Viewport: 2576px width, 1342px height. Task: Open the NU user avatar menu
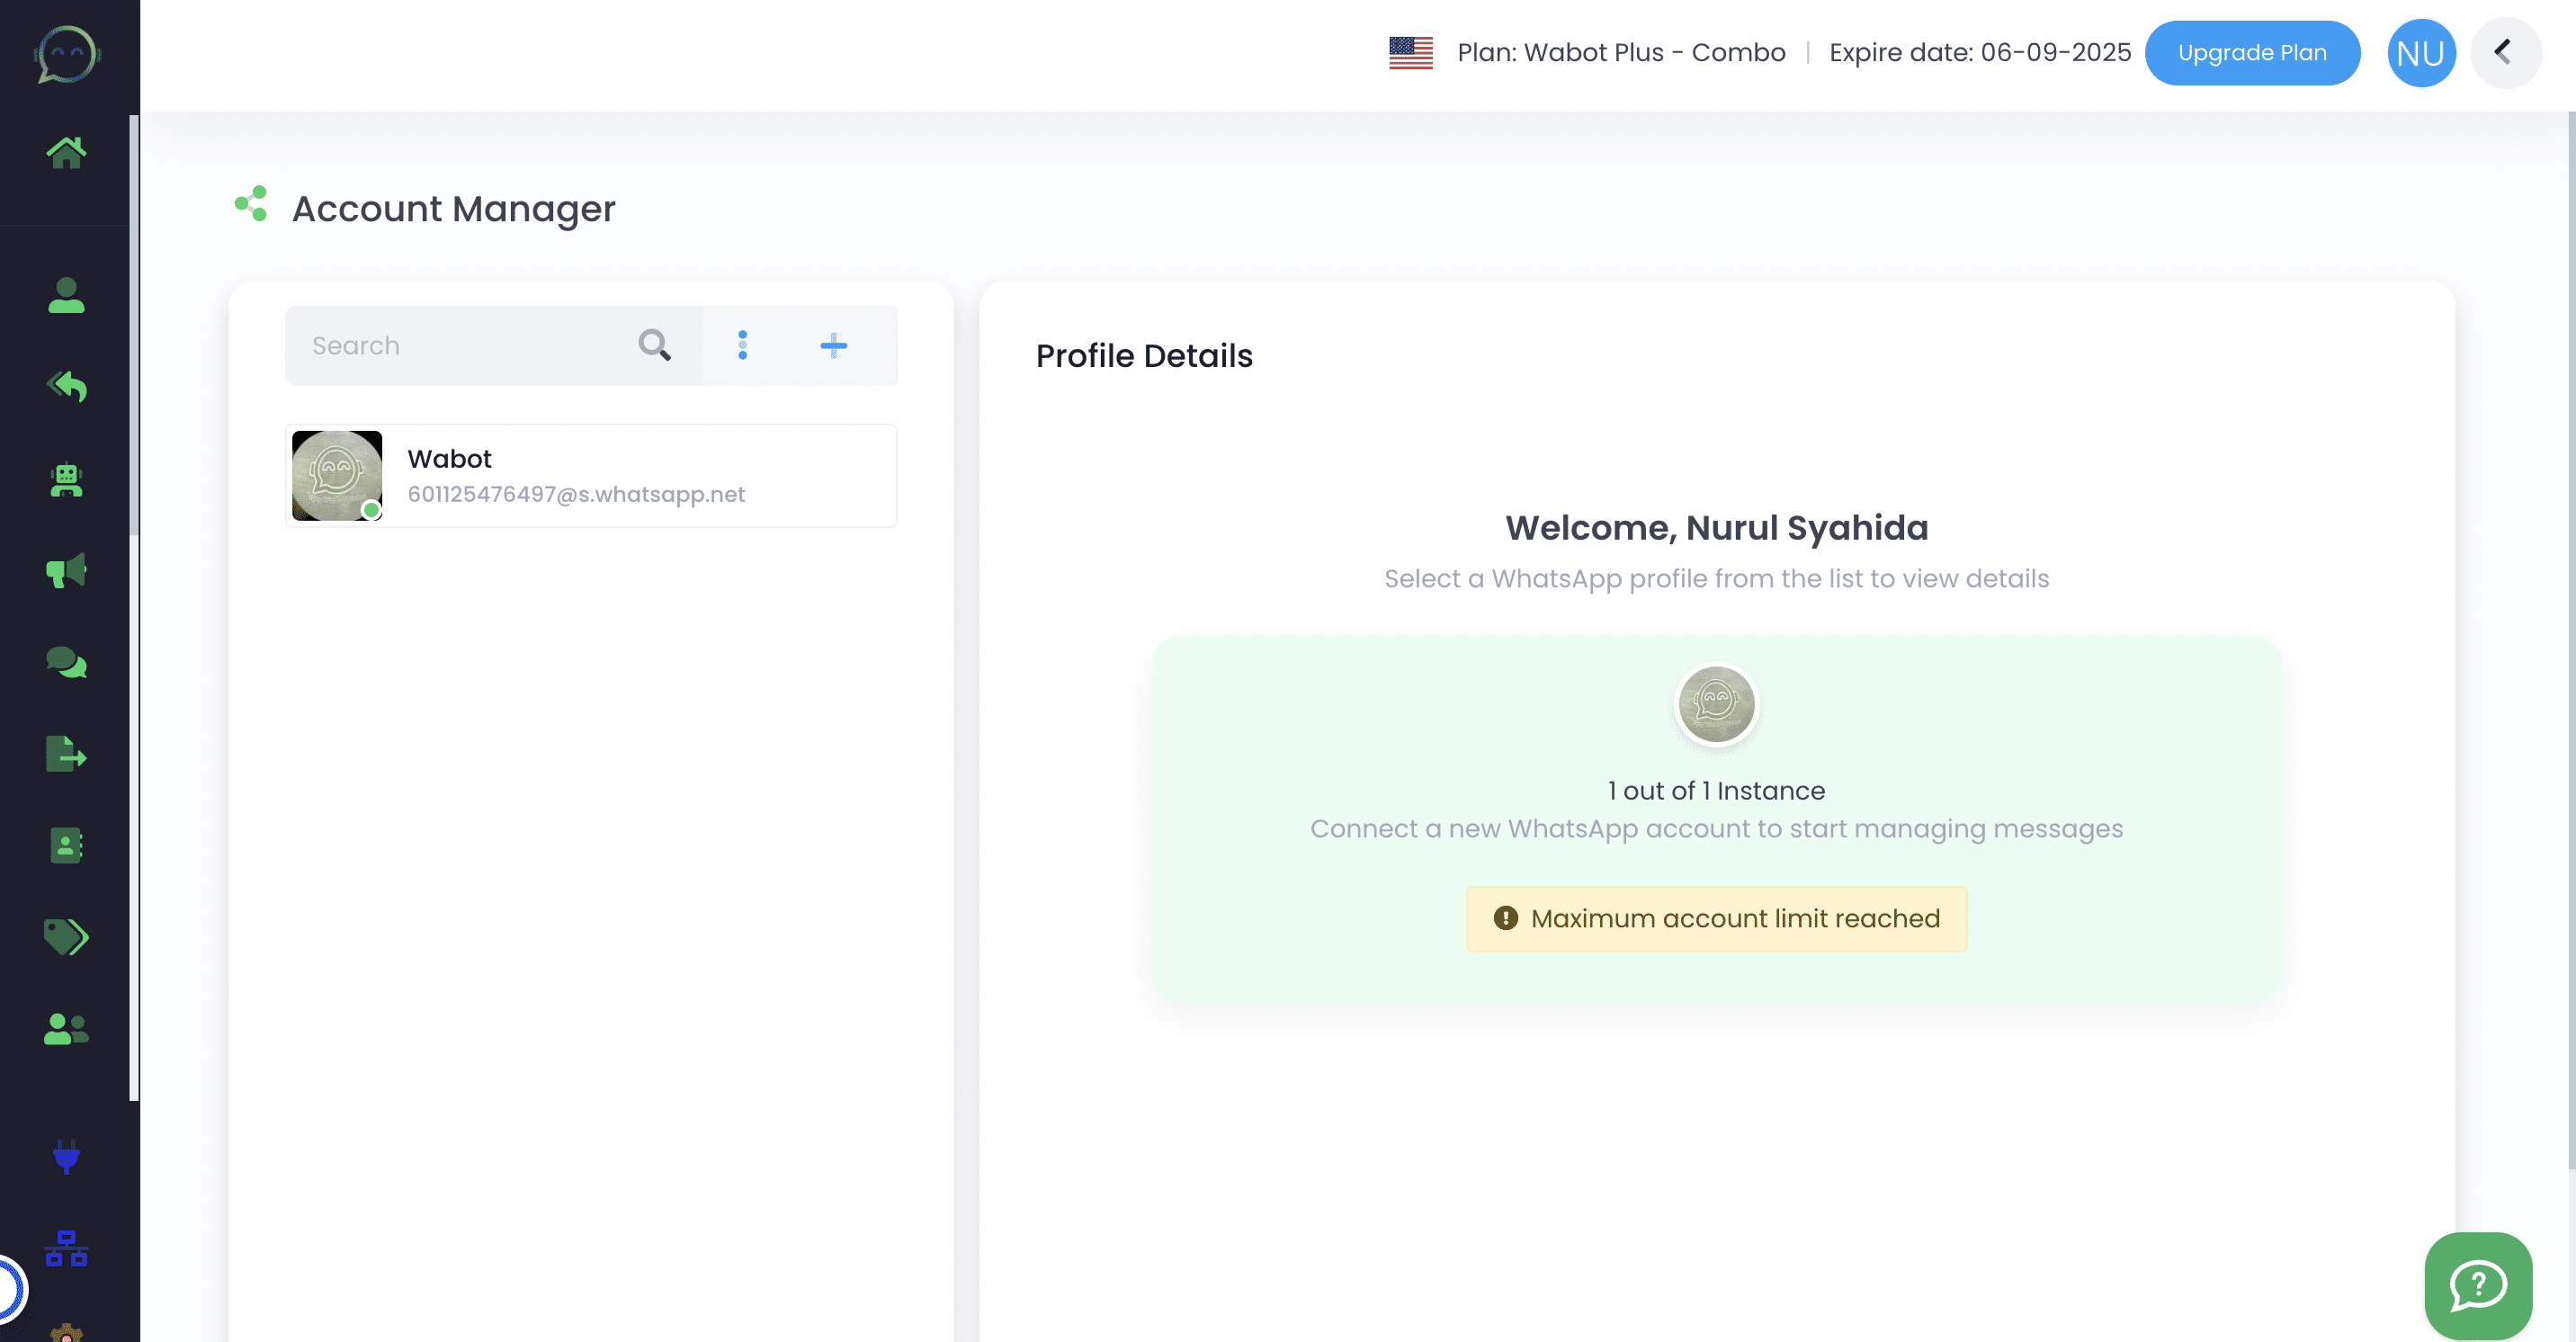coord(2420,53)
